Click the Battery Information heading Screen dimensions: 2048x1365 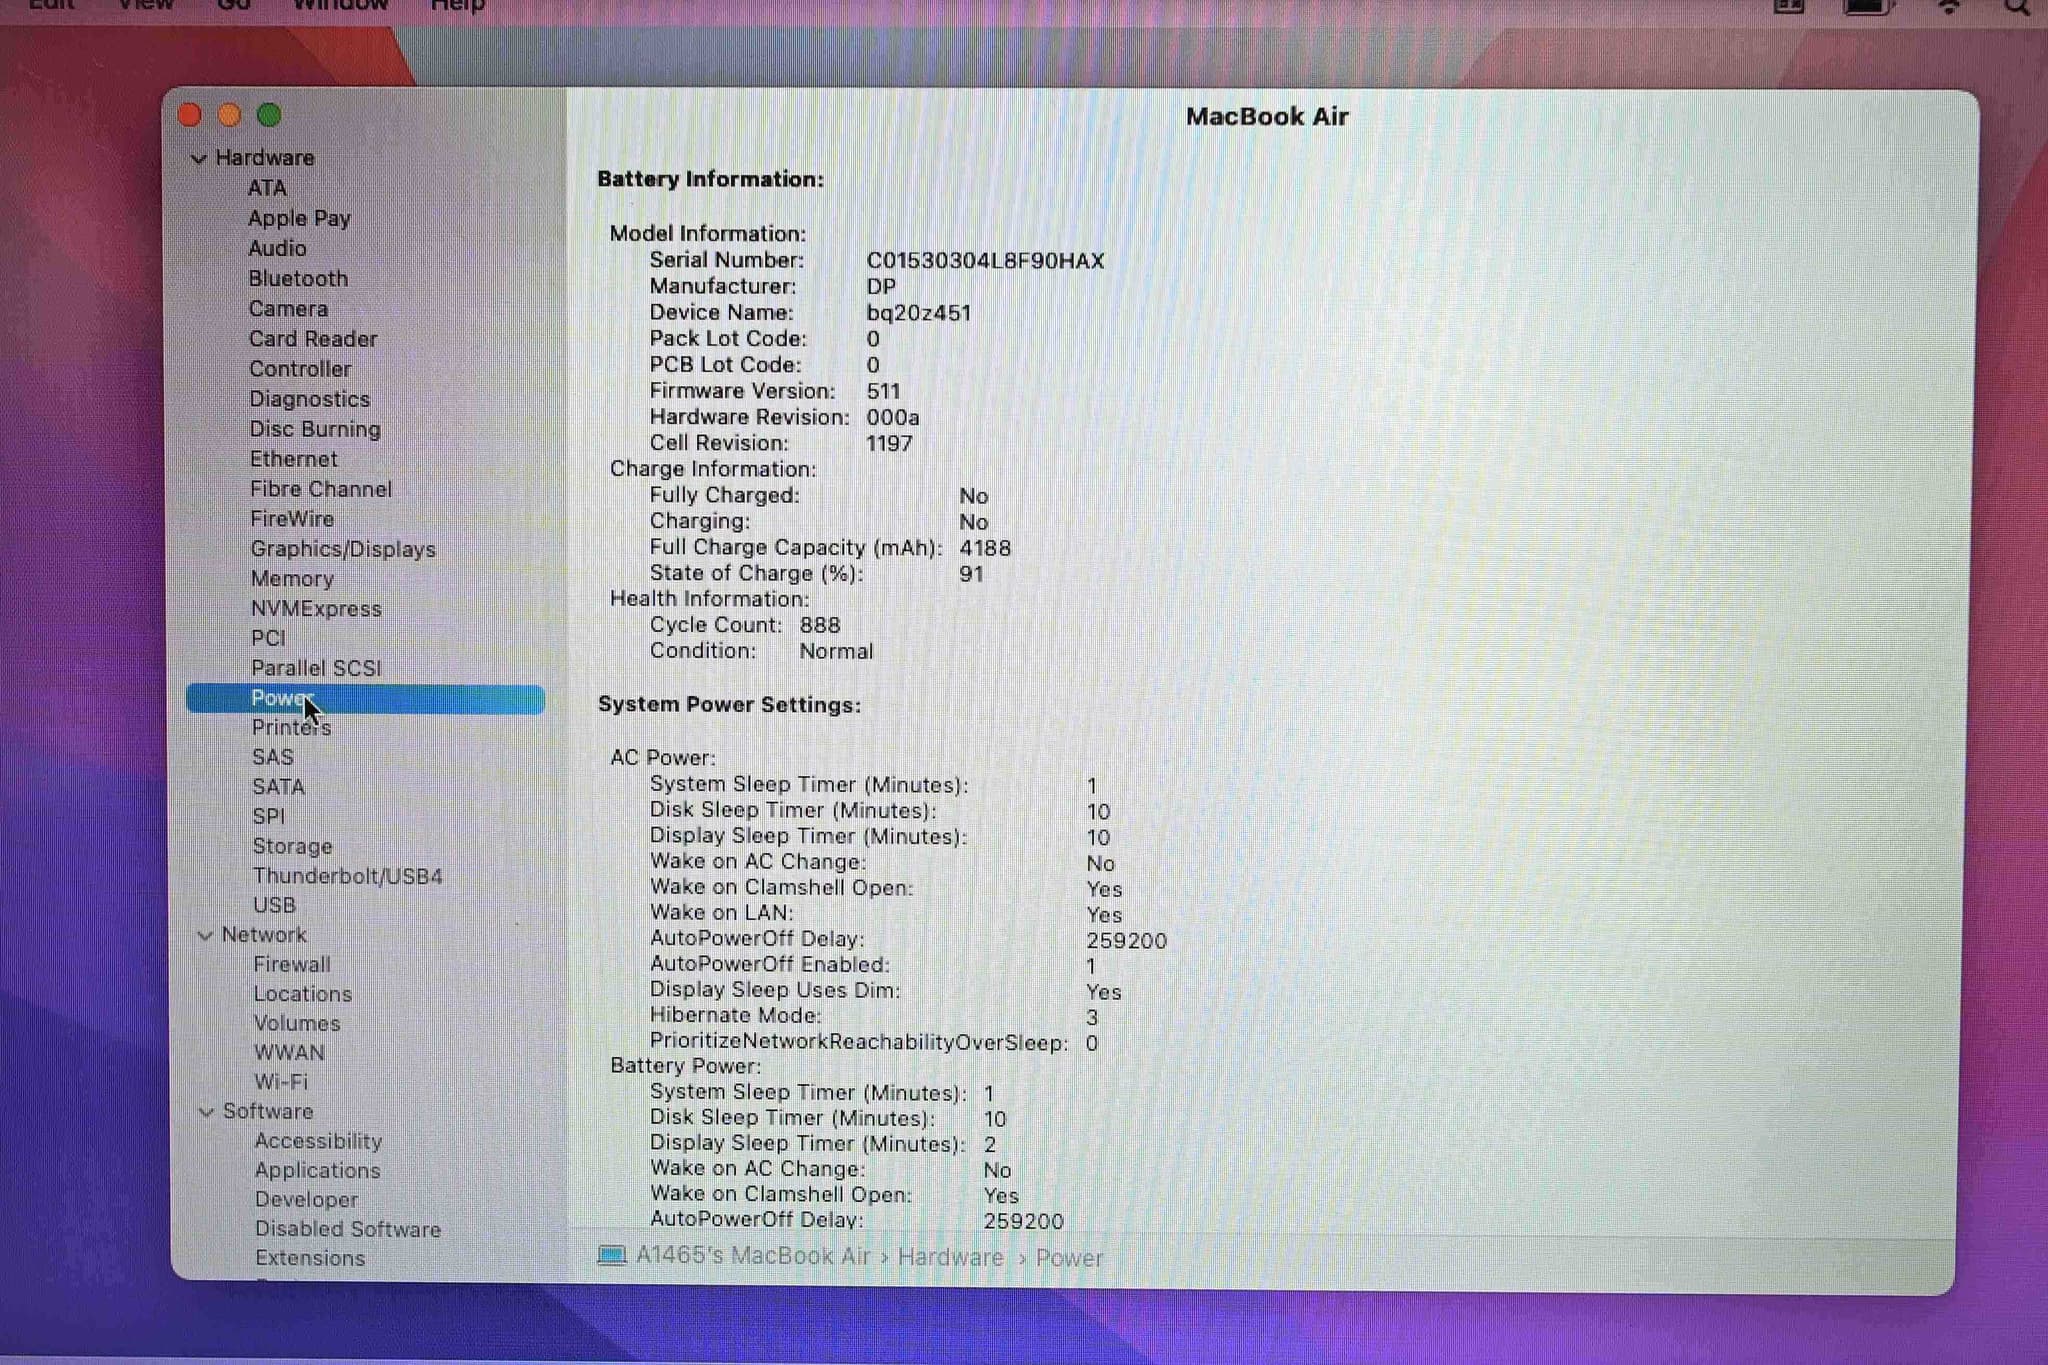point(711,179)
